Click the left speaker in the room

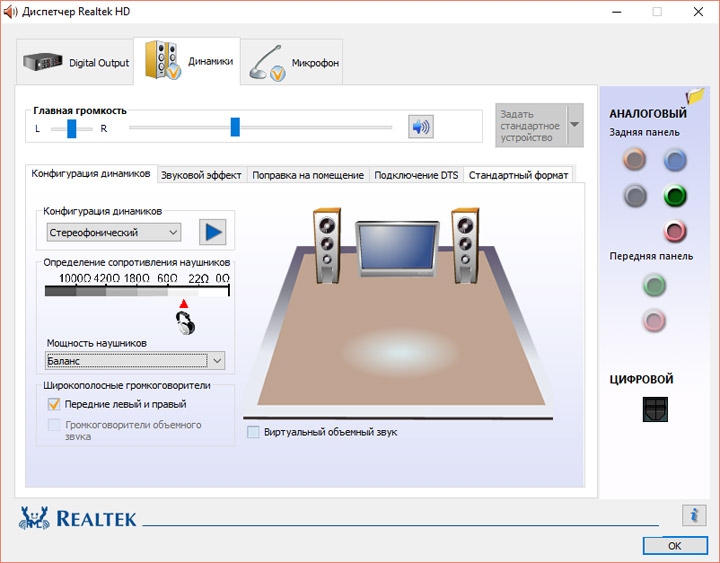(327, 245)
